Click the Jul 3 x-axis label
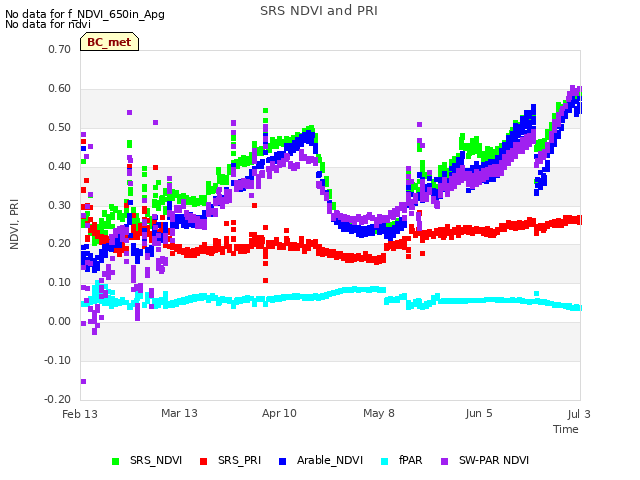 tap(579, 414)
